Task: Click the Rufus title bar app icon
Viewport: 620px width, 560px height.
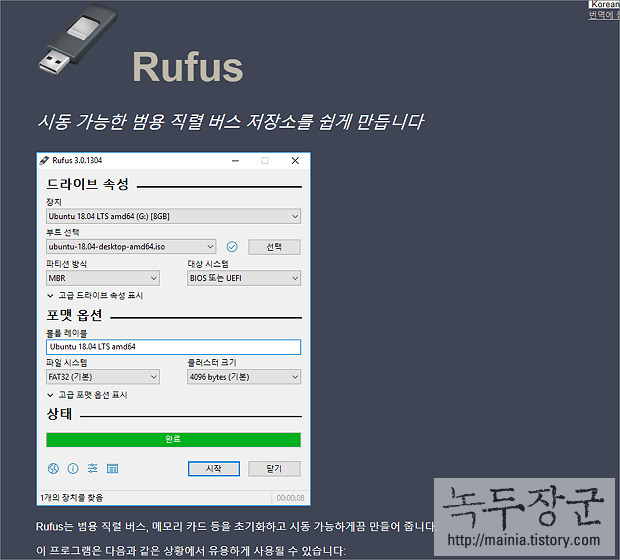Action: (44, 161)
